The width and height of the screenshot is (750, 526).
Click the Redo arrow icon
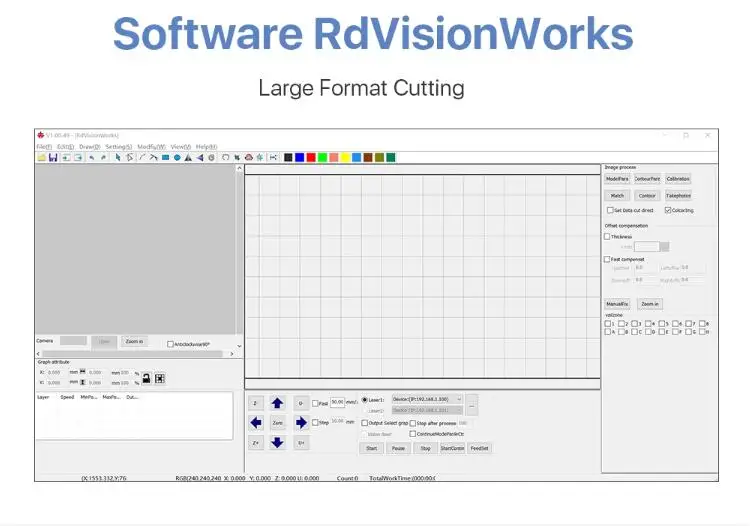[103, 157]
